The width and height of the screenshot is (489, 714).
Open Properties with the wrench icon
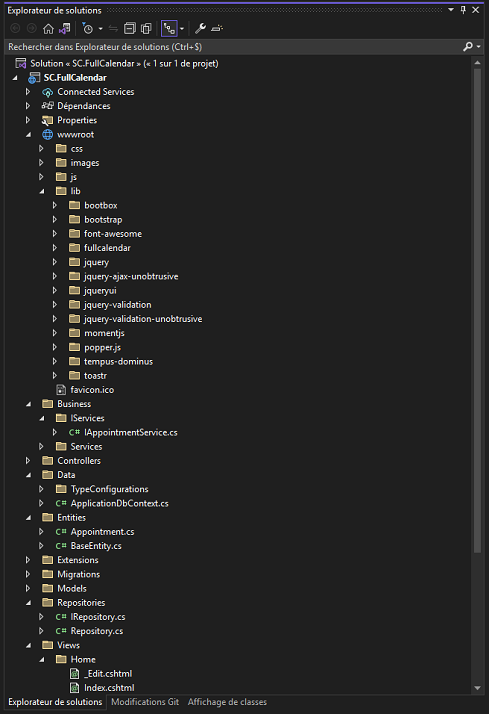[x=200, y=29]
